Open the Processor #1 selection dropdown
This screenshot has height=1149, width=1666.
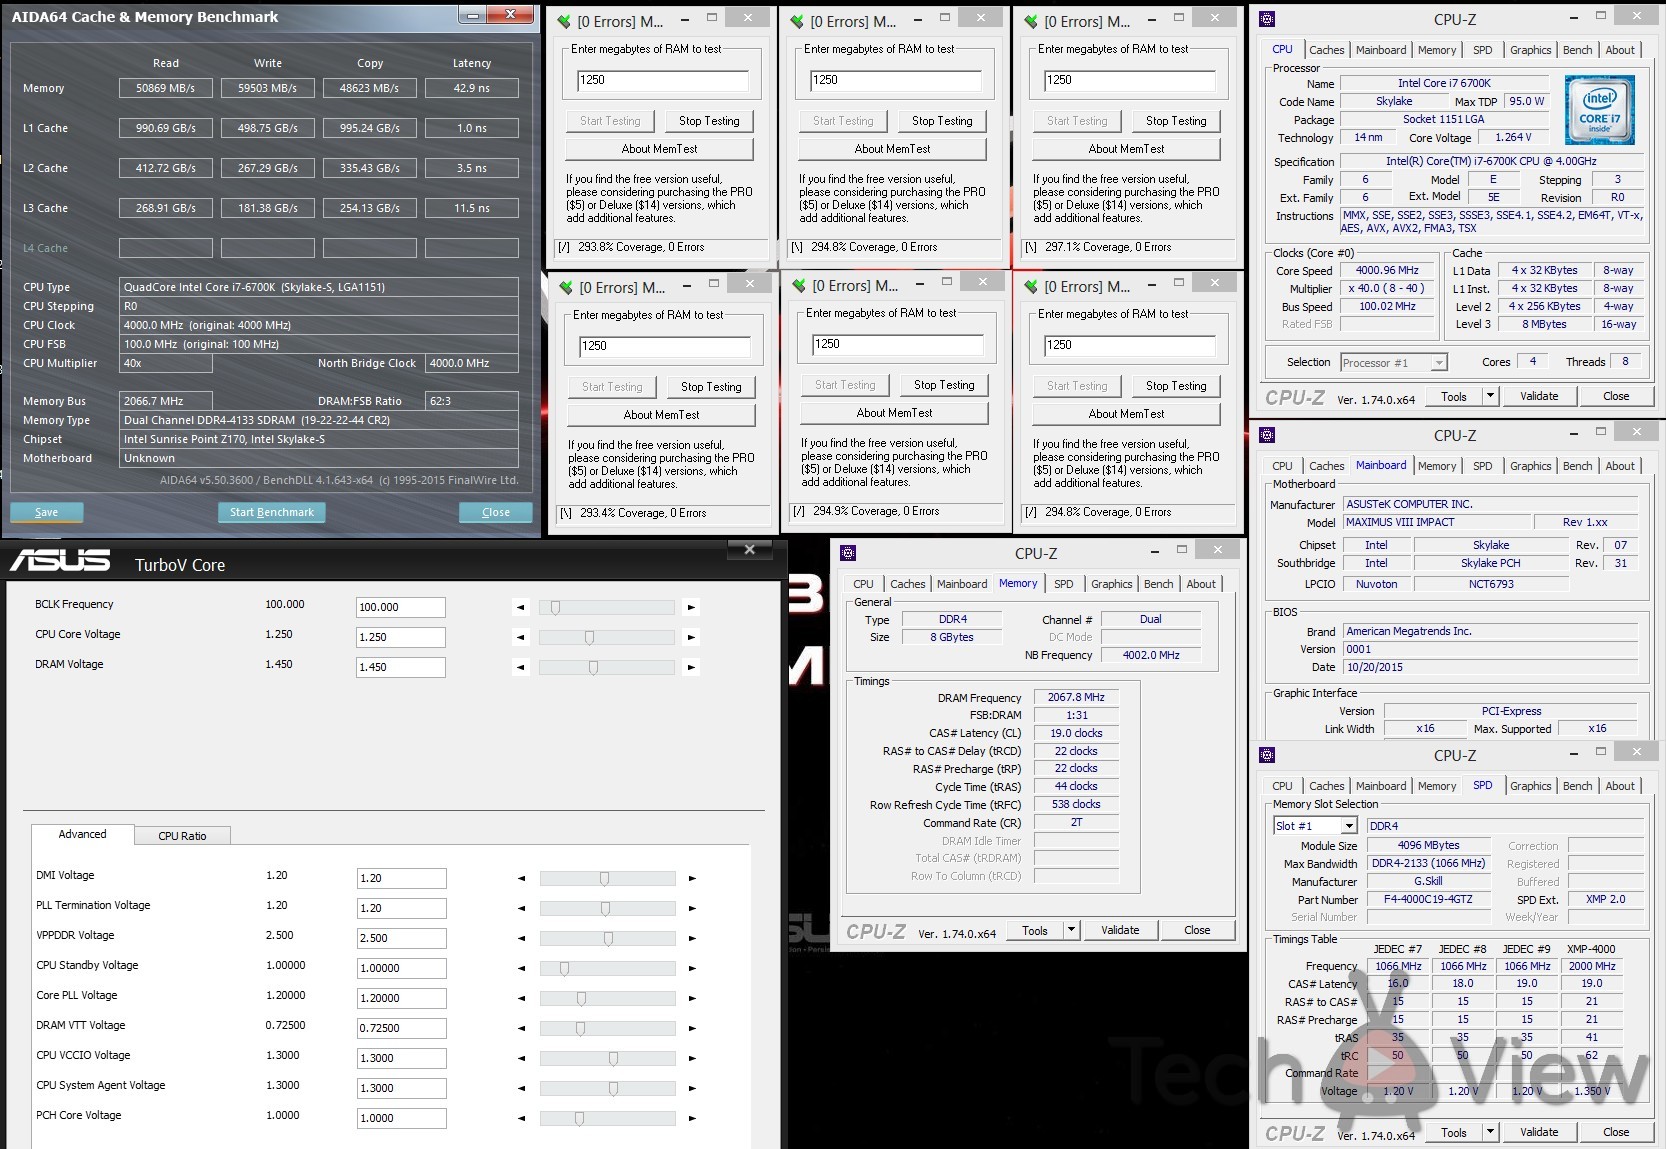1393,363
